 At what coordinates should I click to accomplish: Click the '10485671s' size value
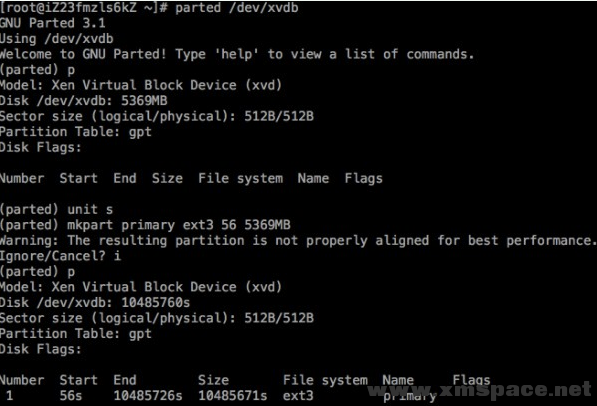(x=233, y=396)
